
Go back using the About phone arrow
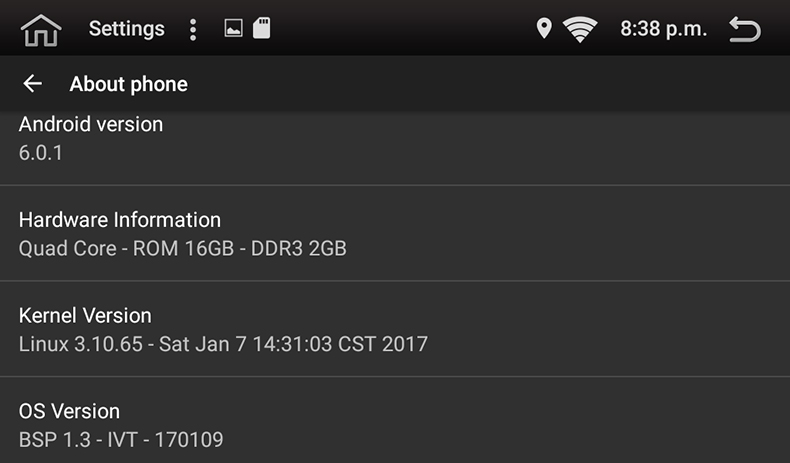pyautogui.click(x=32, y=84)
